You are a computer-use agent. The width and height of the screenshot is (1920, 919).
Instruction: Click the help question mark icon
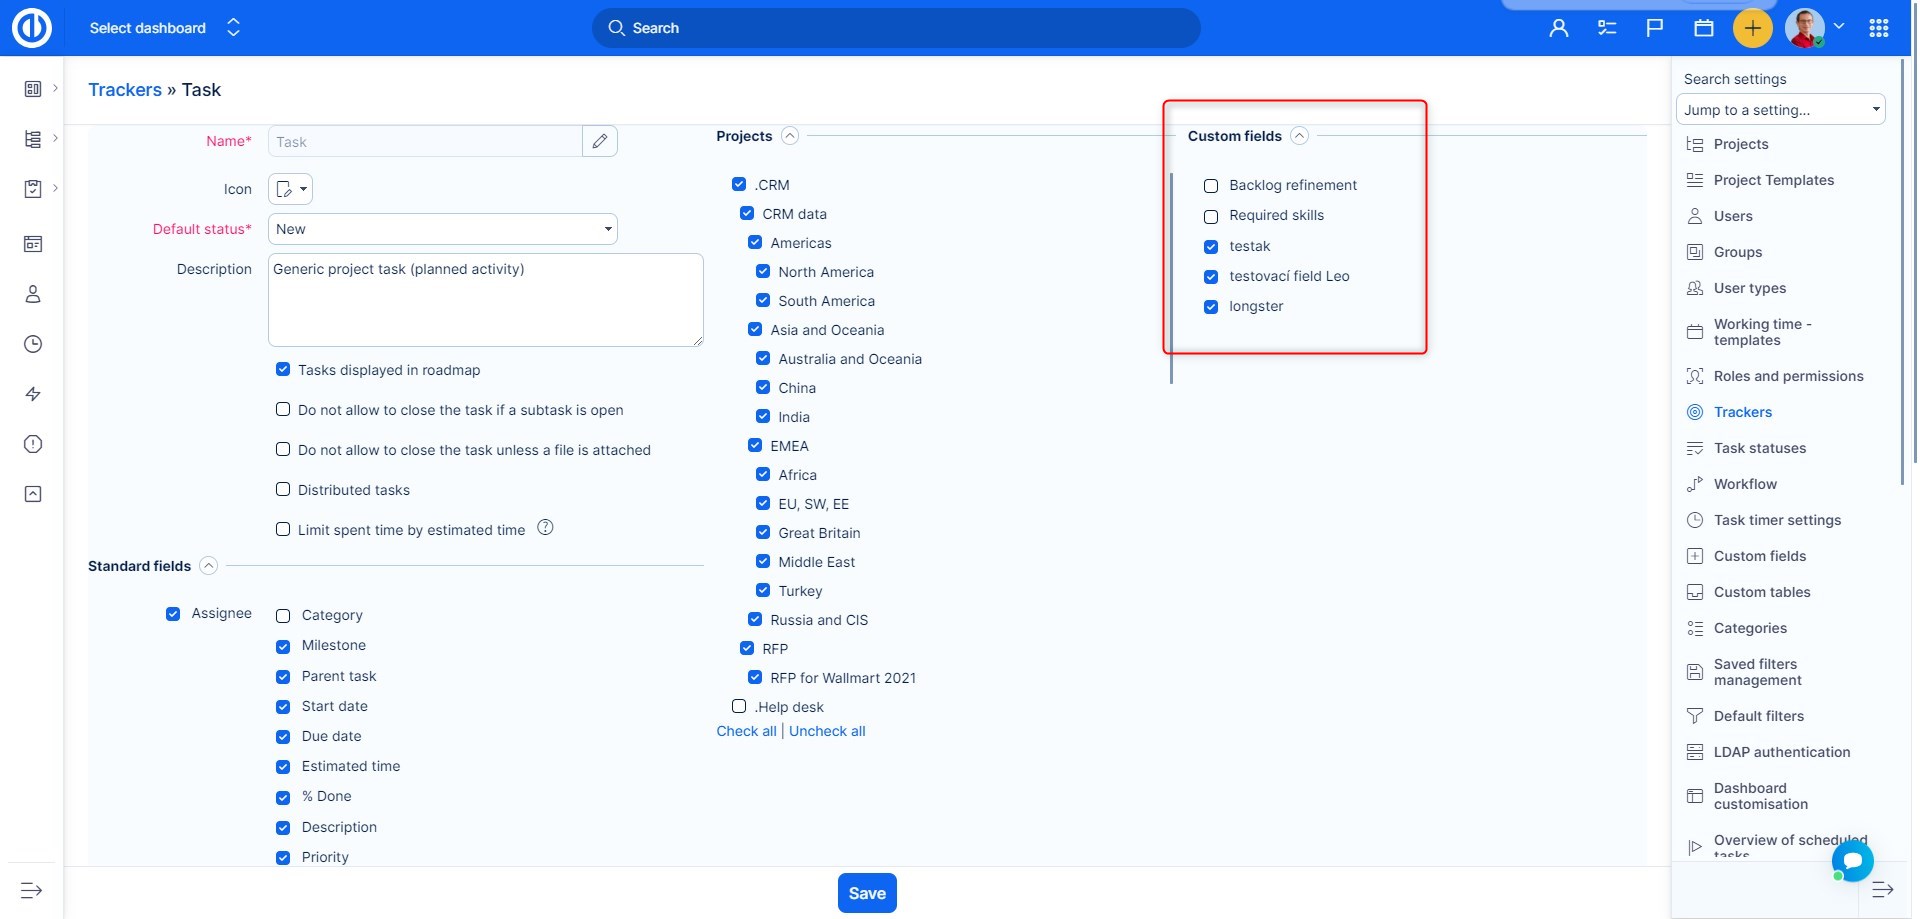click(545, 528)
